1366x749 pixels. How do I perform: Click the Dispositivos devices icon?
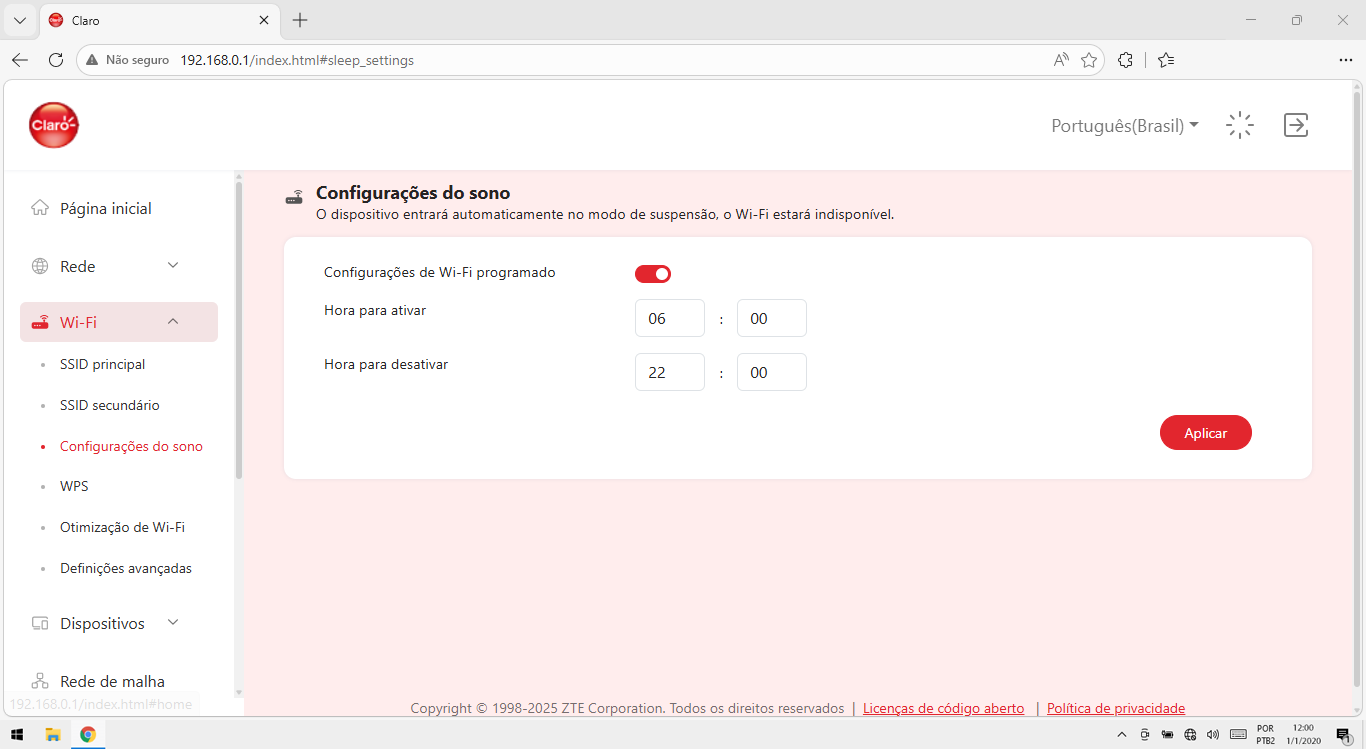pyautogui.click(x=40, y=623)
